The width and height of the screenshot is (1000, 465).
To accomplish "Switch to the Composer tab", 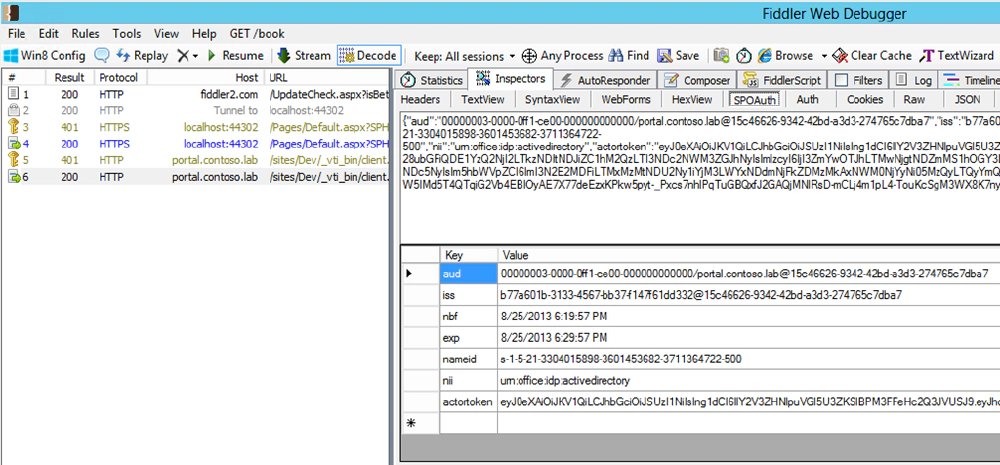I will [x=696, y=80].
